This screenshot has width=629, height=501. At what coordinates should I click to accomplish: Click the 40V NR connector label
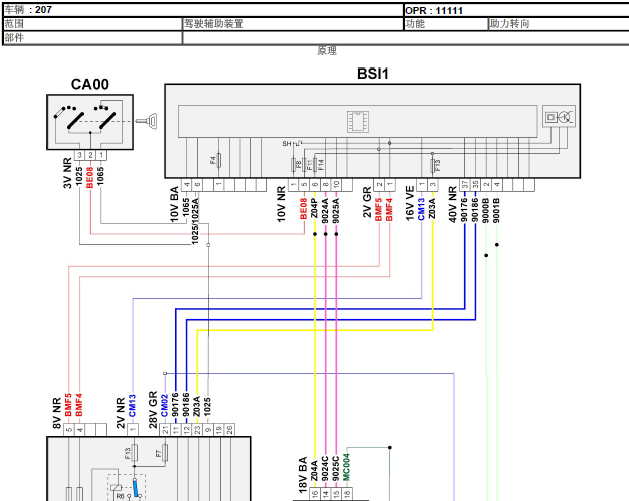click(453, 204)
